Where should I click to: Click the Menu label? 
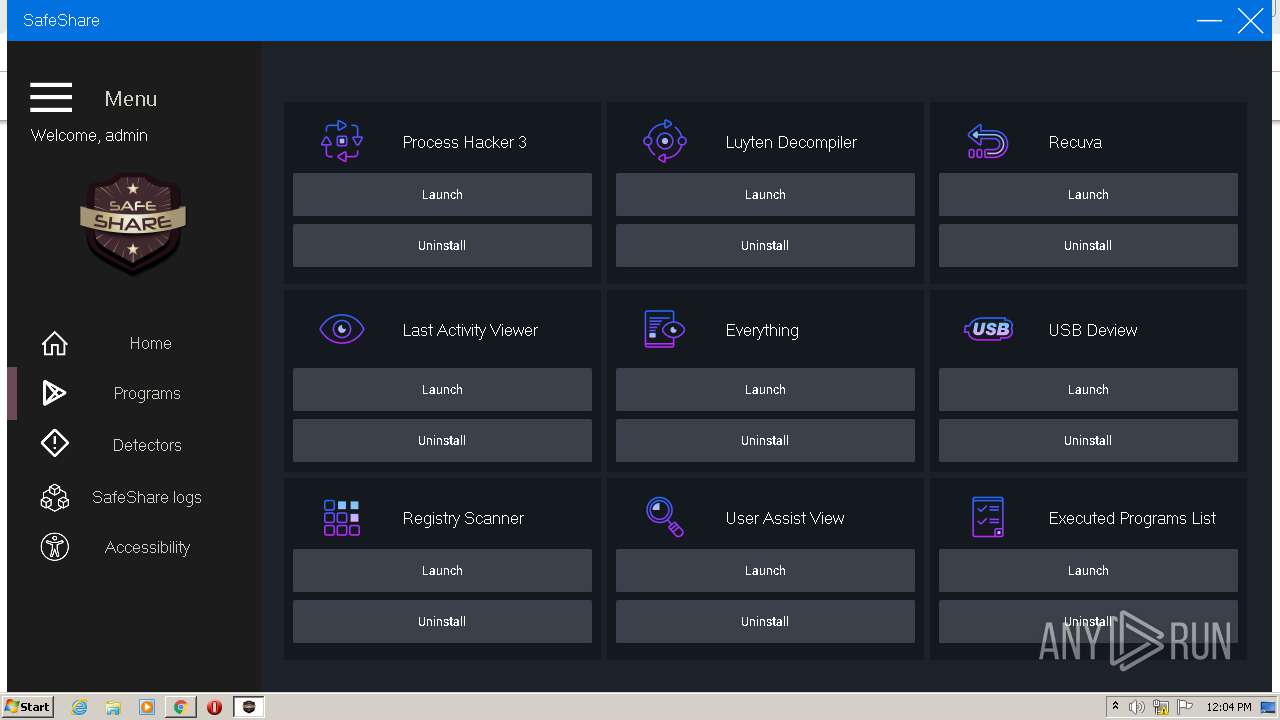coord(131,98)
